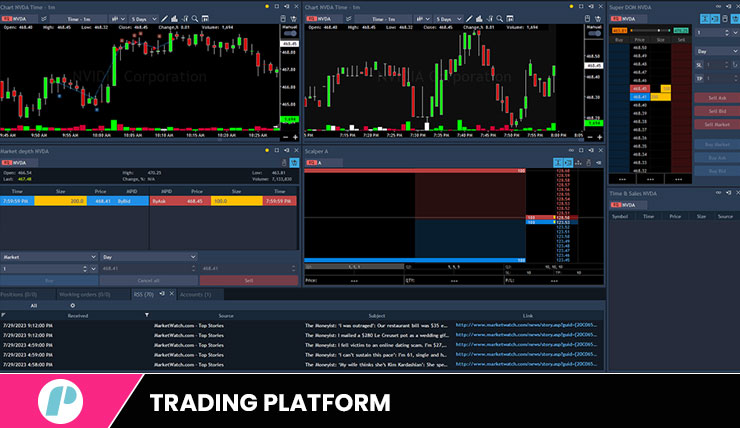The height and width of the screenshot is (428, 740).
Task: Toggle the first blue button in Super DOM toolbar
Action: click(x=705, y=19)
